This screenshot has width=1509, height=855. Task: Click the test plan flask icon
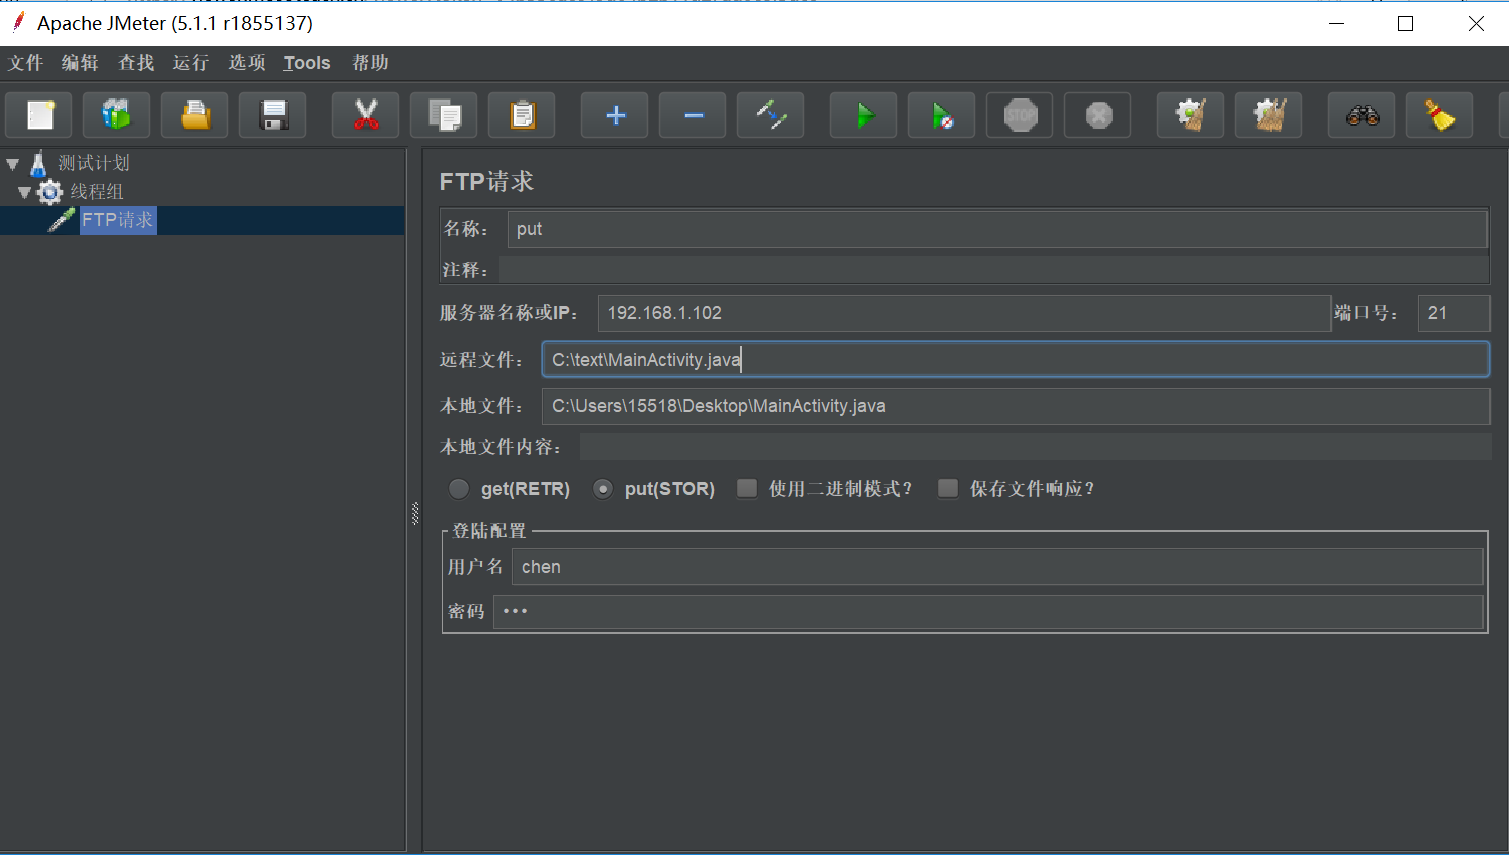click(x=38, y=163)
